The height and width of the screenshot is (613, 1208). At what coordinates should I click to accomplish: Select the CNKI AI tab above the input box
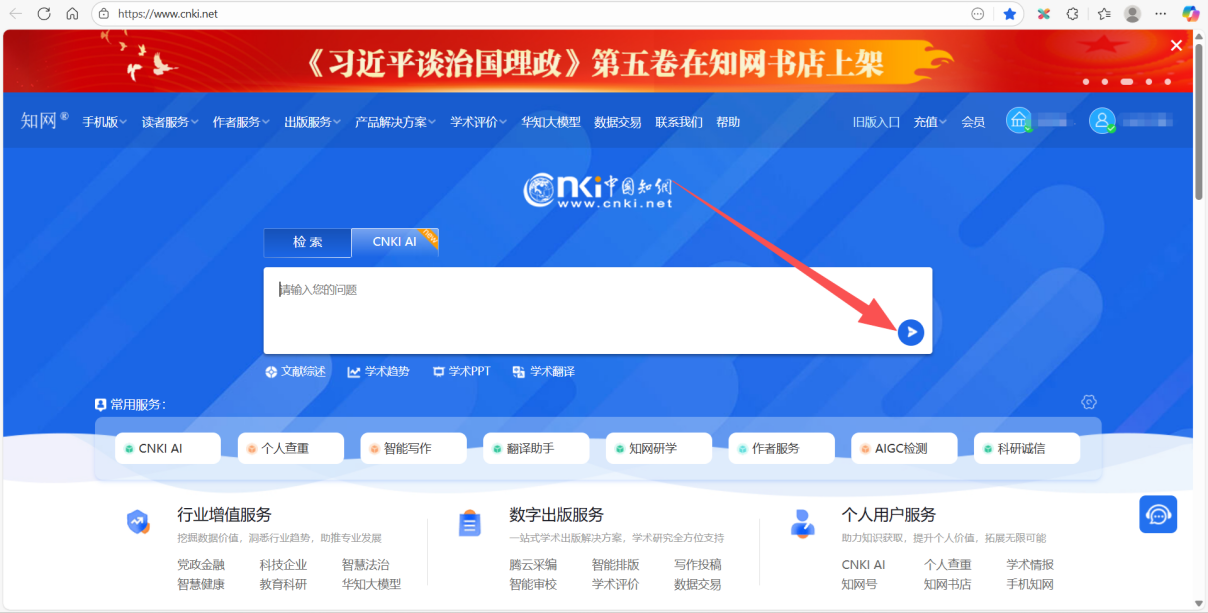tap(395, 242)
